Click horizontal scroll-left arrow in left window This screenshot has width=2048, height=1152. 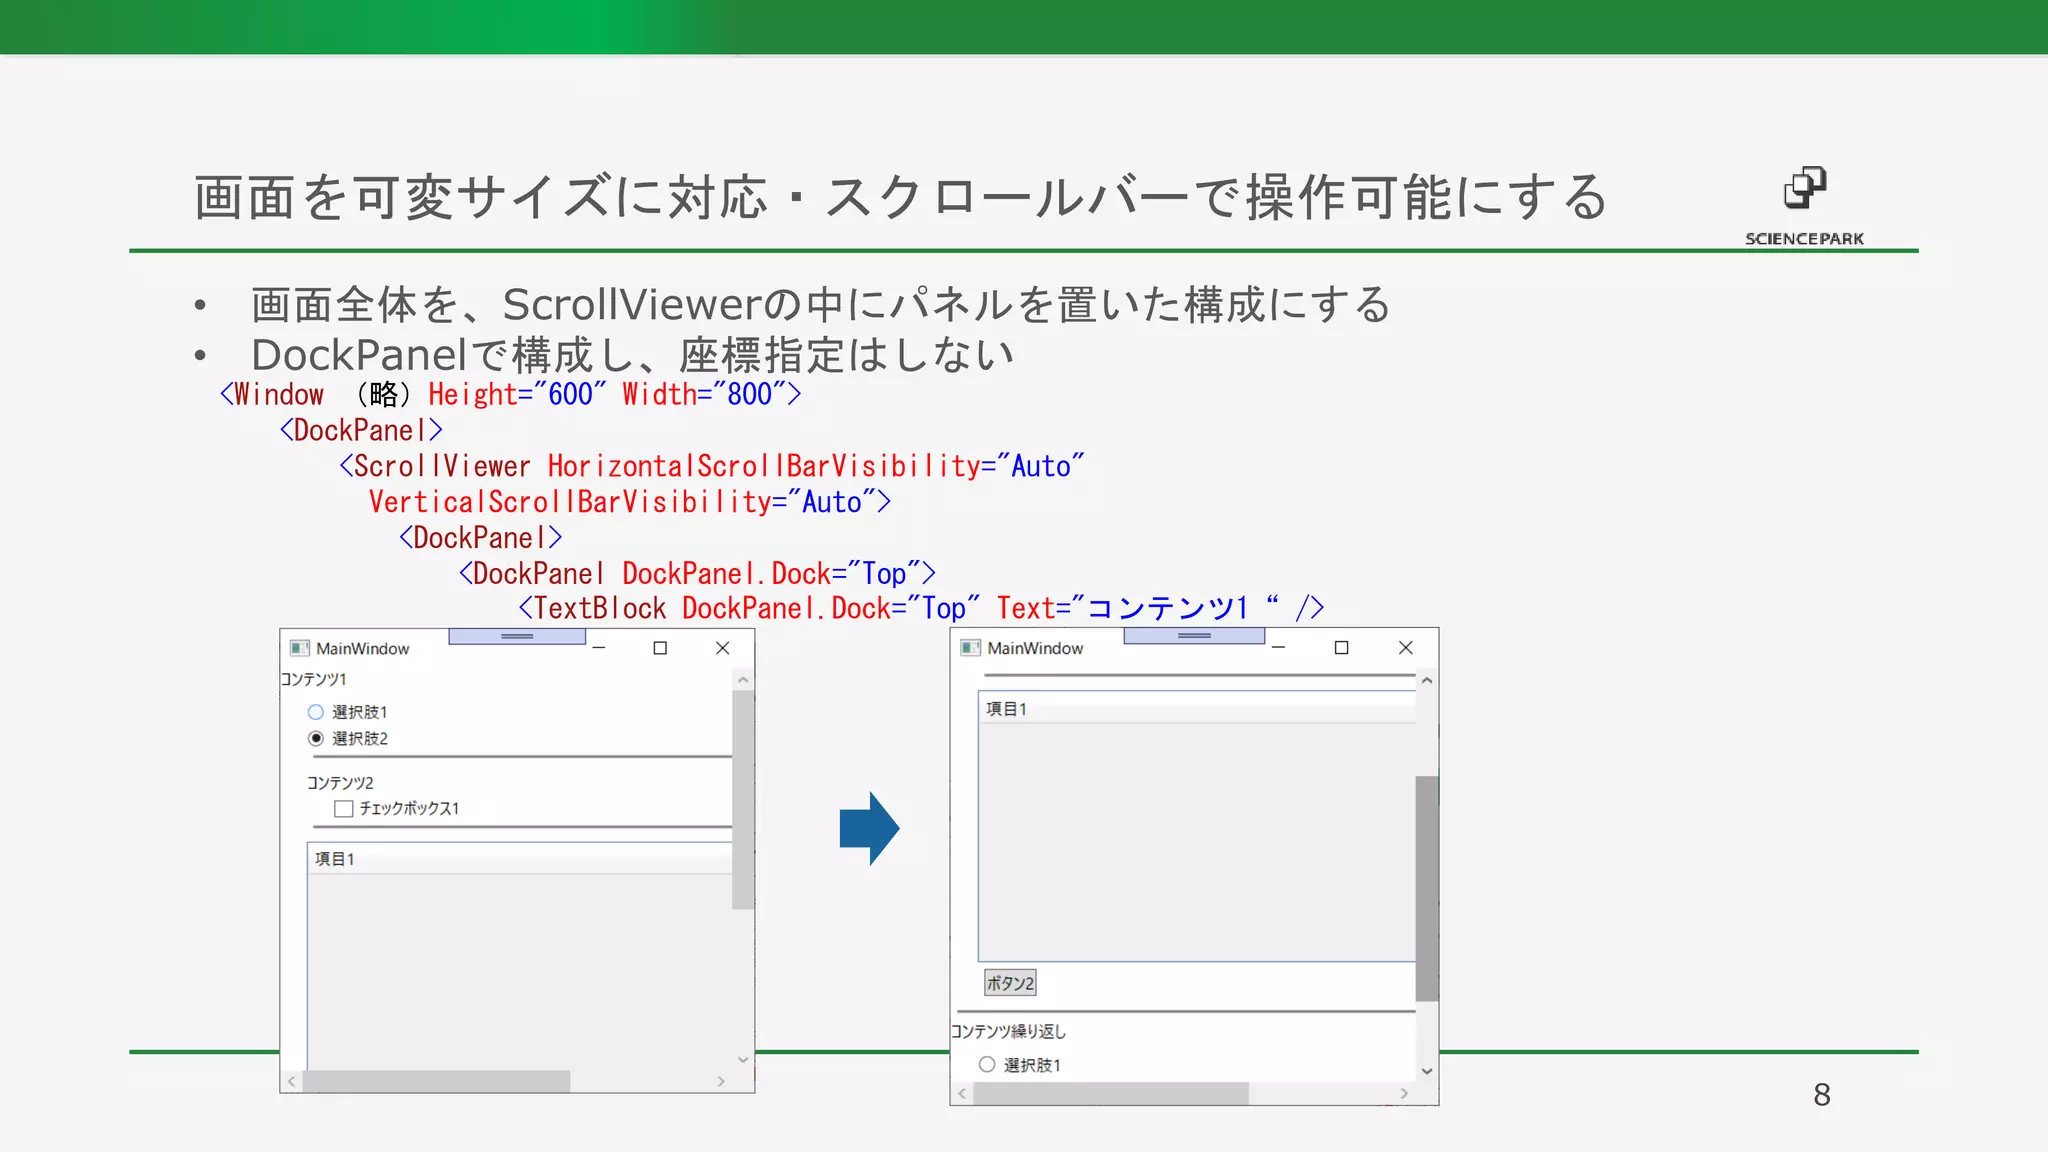pos(291,1081)
